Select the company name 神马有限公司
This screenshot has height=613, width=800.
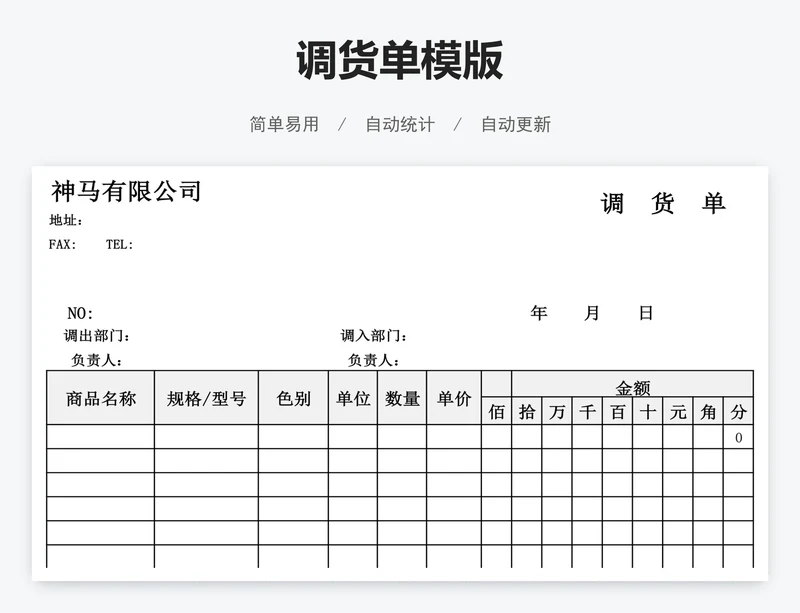tap(126, 191)
